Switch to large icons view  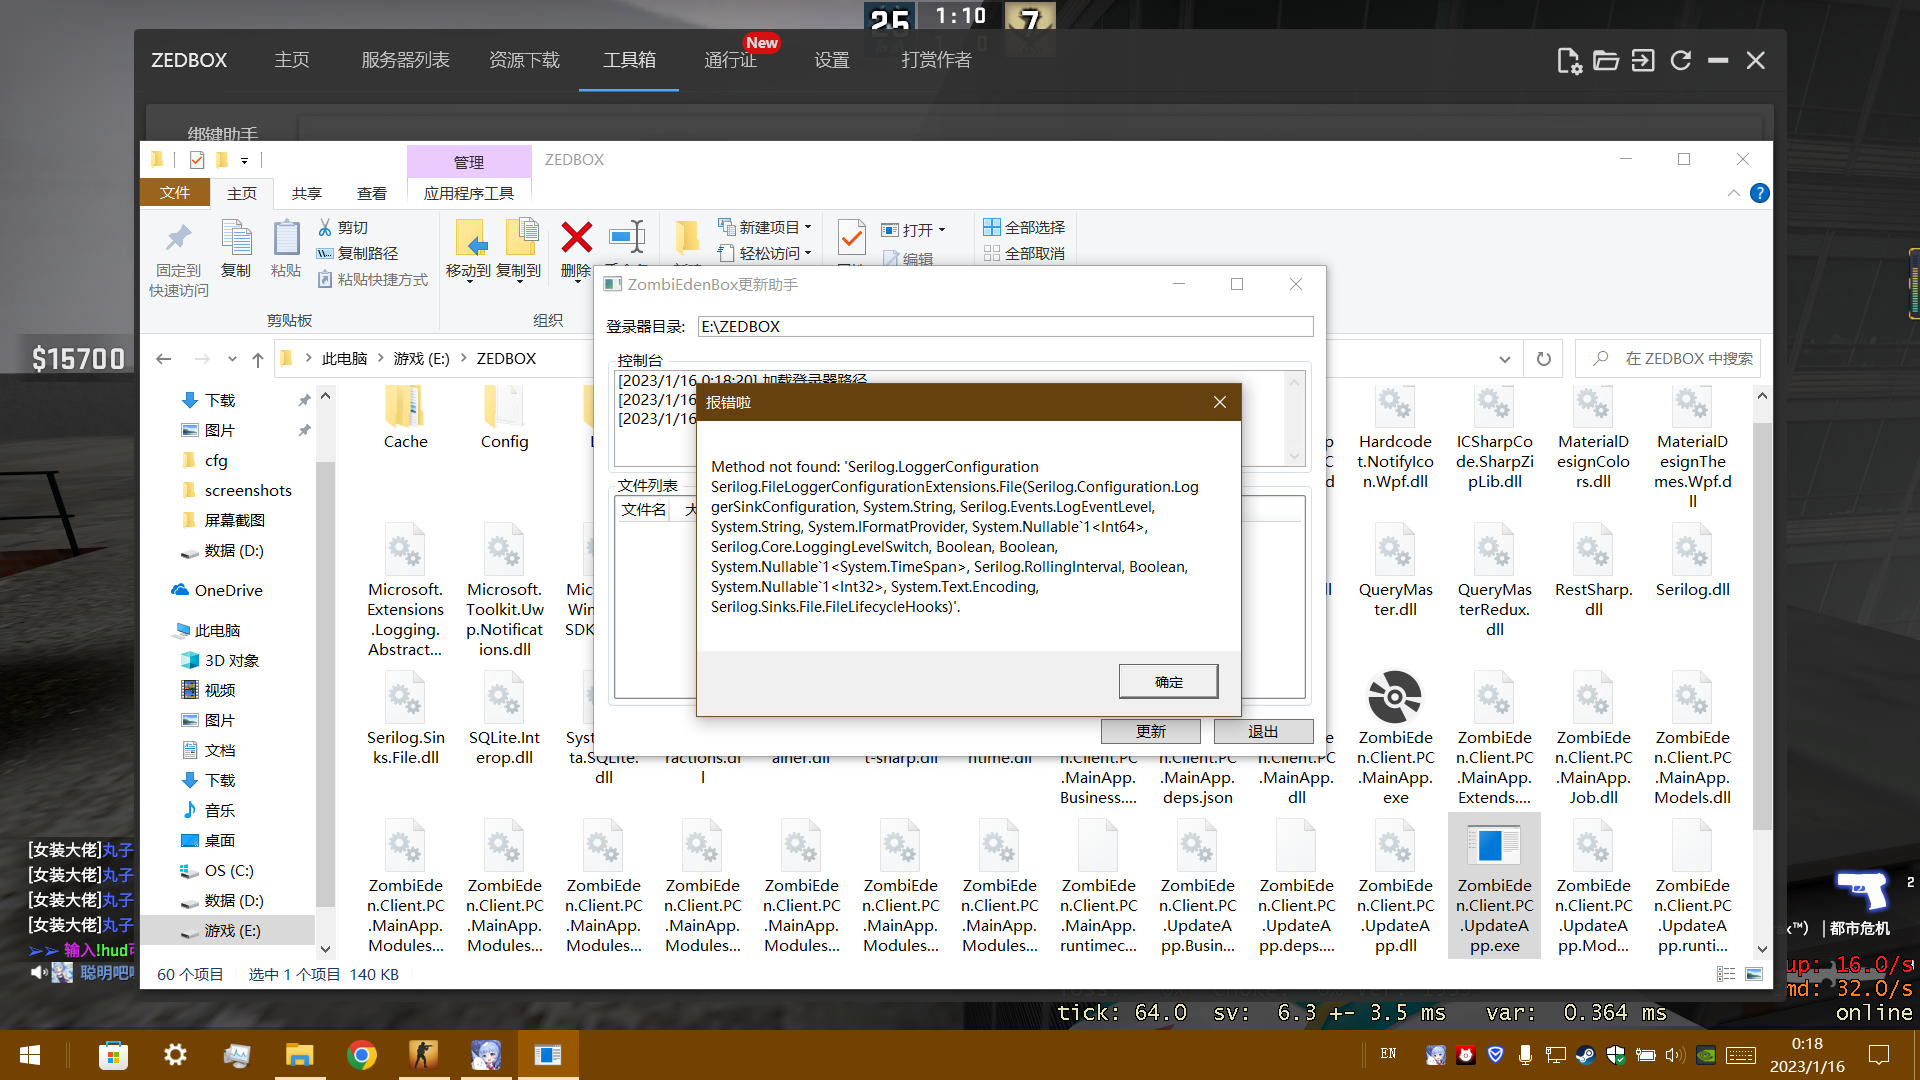(x=1754, y=974)
